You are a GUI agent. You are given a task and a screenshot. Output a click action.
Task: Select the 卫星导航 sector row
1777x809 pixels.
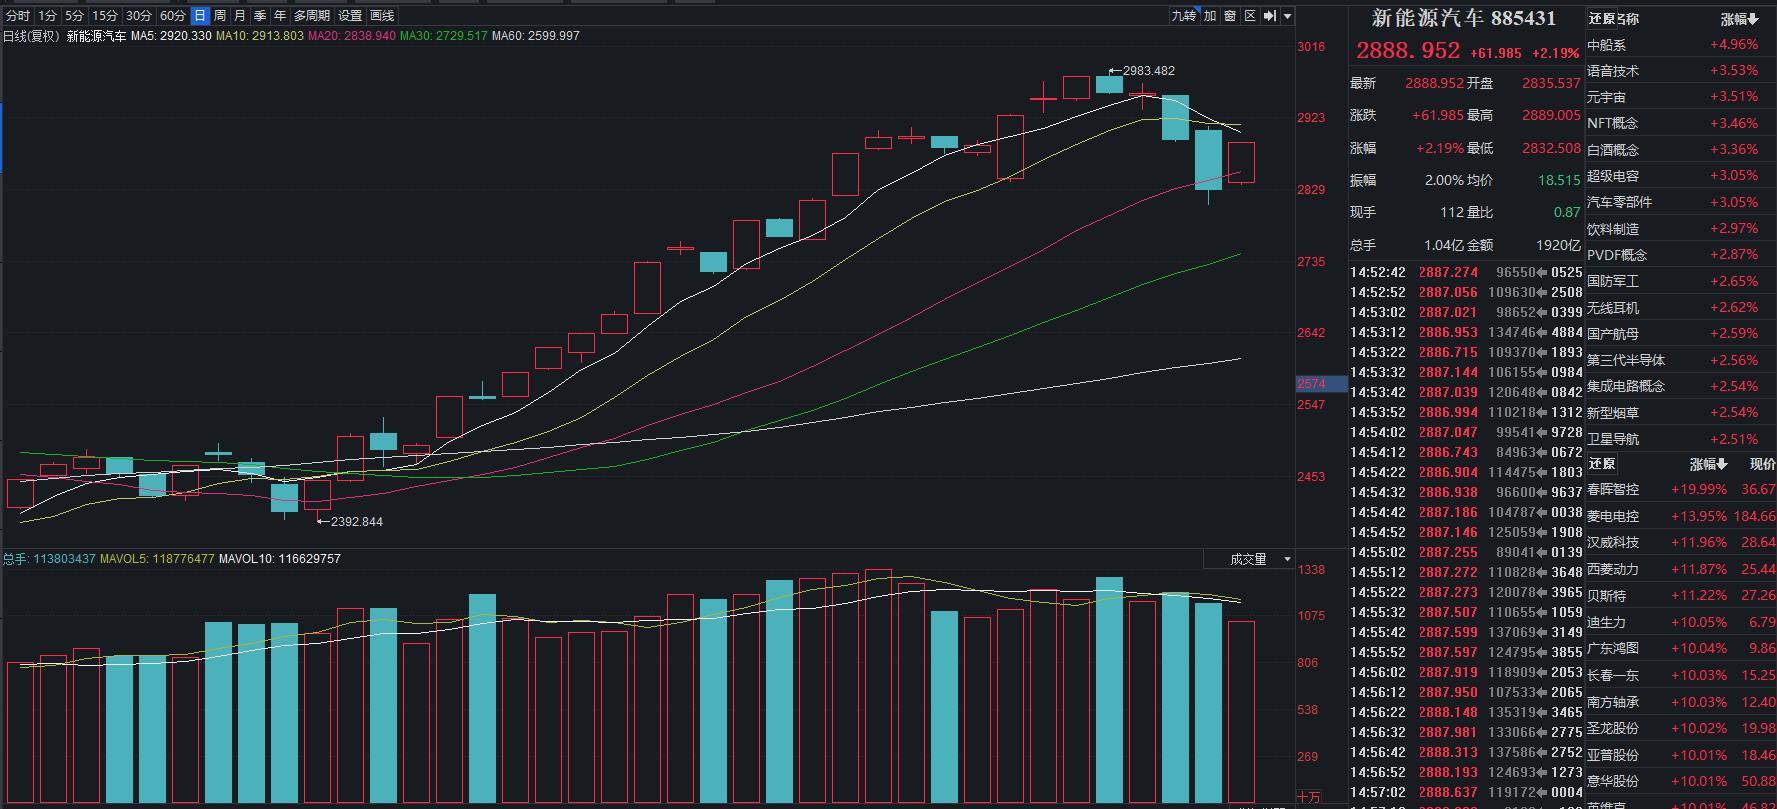1680,439
